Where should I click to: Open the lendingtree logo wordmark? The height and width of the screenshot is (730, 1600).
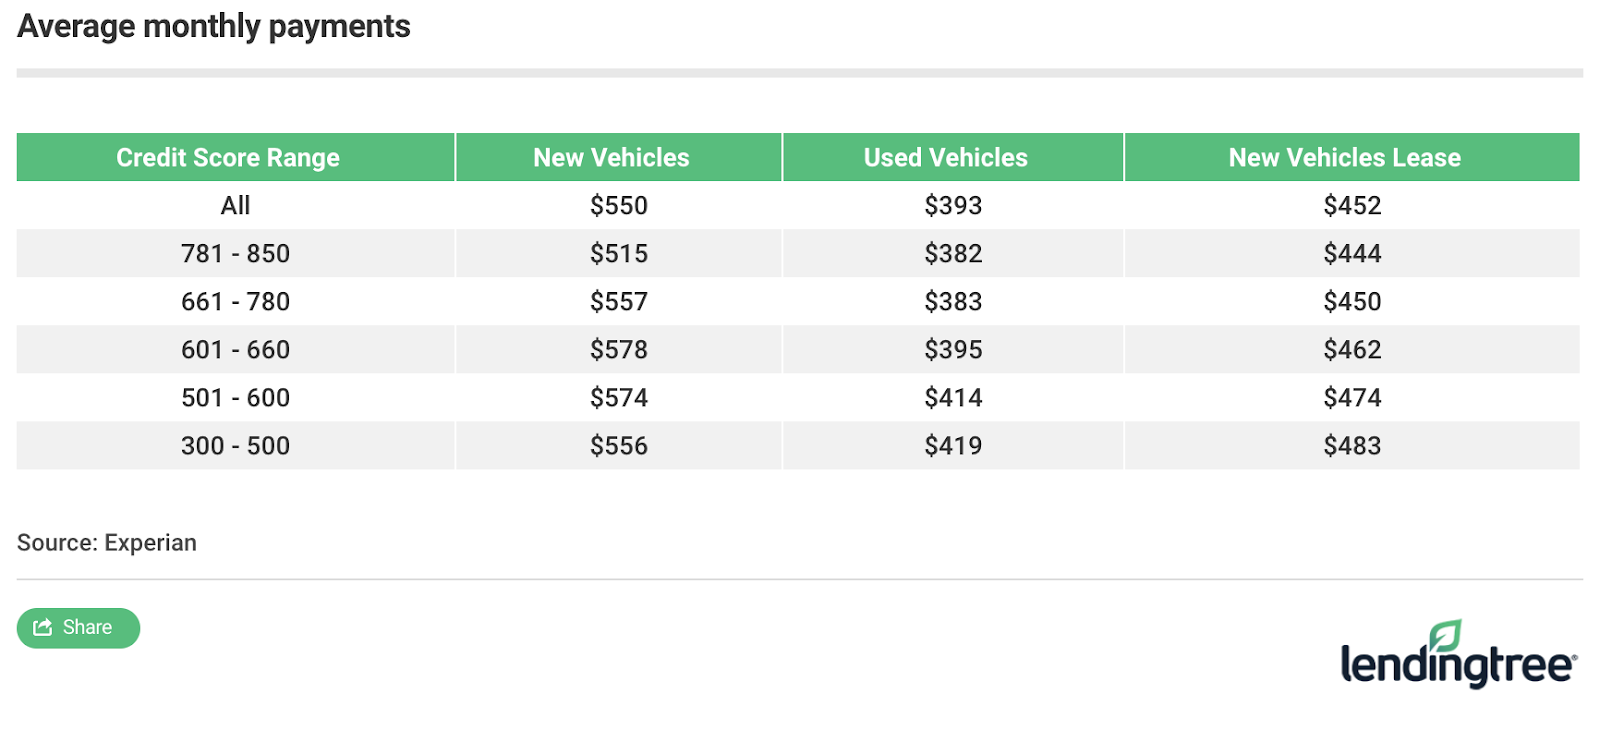1457,666
